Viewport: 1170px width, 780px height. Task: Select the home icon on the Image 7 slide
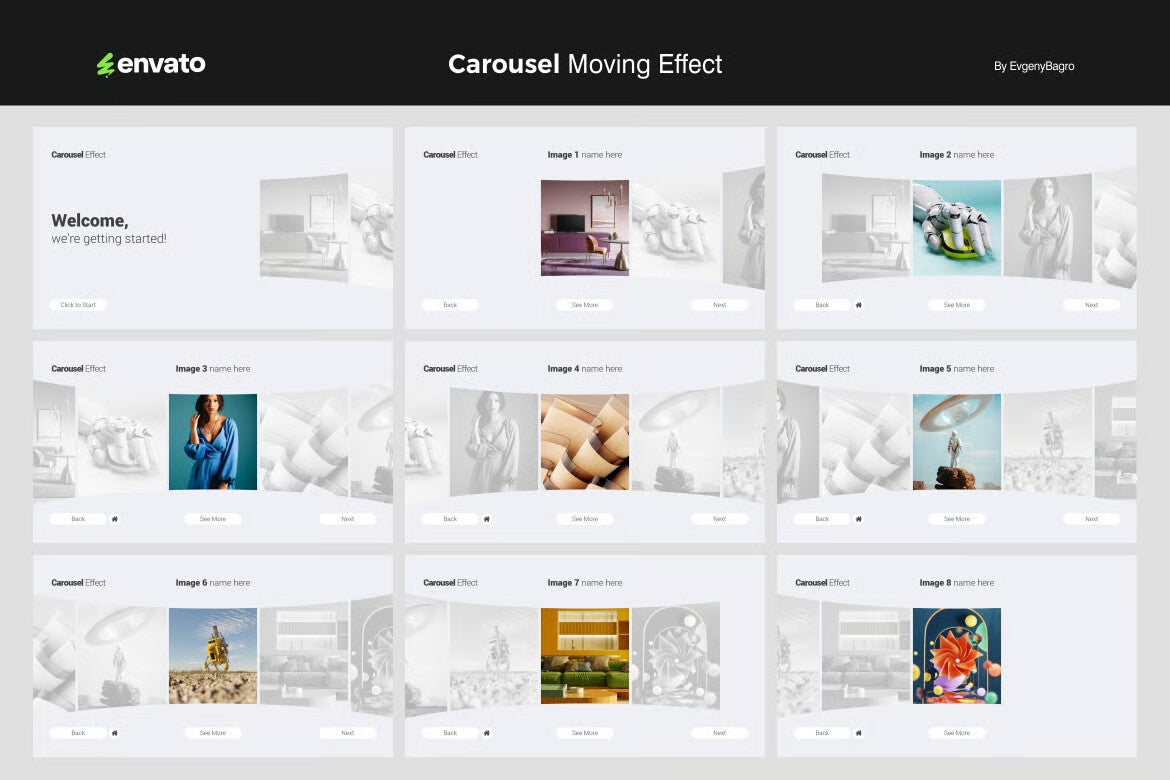(x=487, y=732)
